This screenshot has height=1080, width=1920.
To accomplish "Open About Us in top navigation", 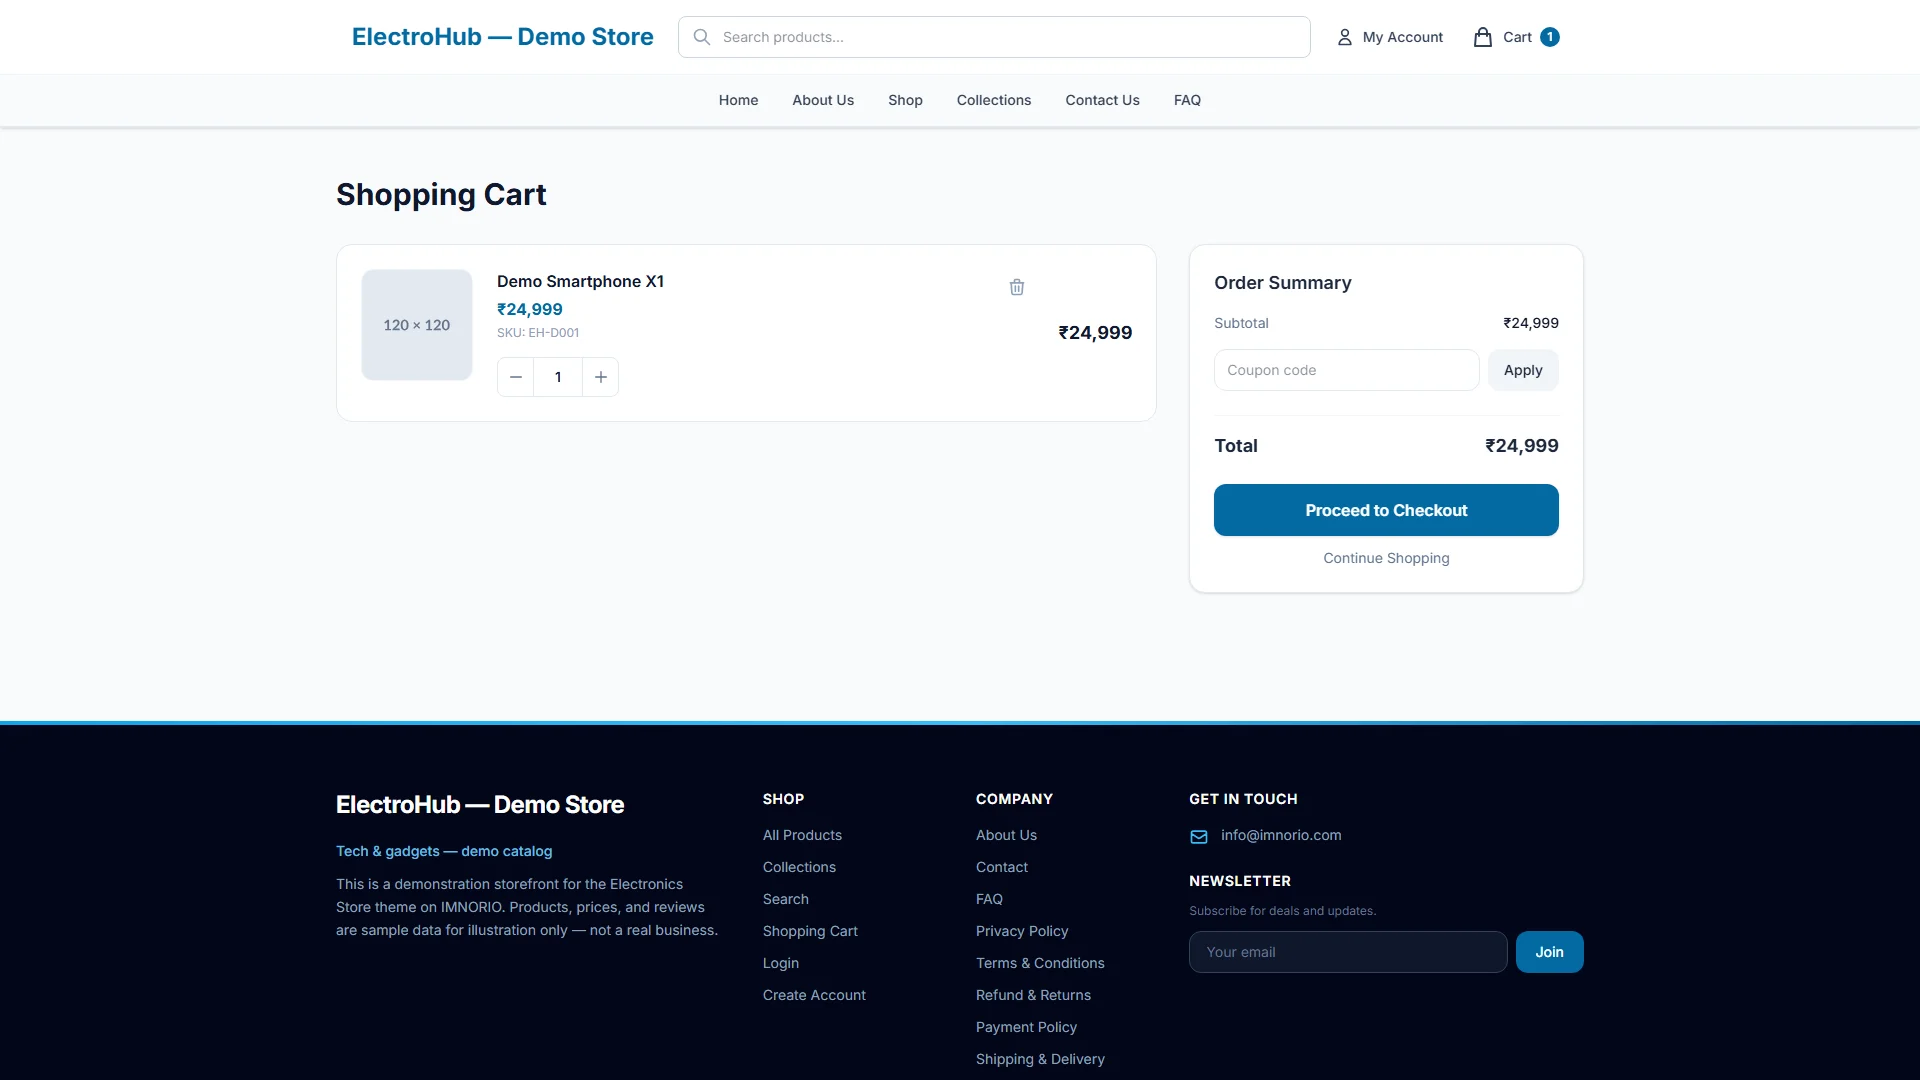I will click(823, 100).
